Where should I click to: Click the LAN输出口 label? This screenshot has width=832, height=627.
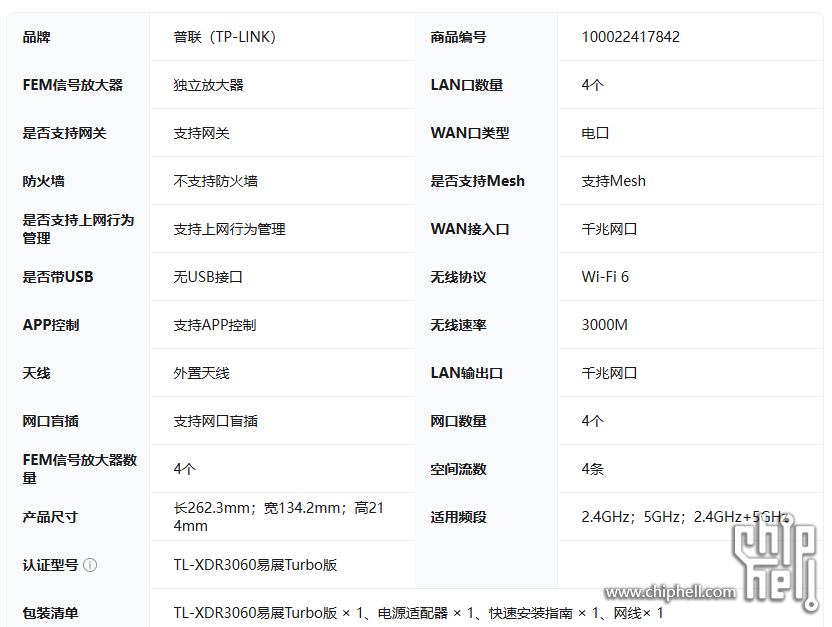[x=466, y=373]
